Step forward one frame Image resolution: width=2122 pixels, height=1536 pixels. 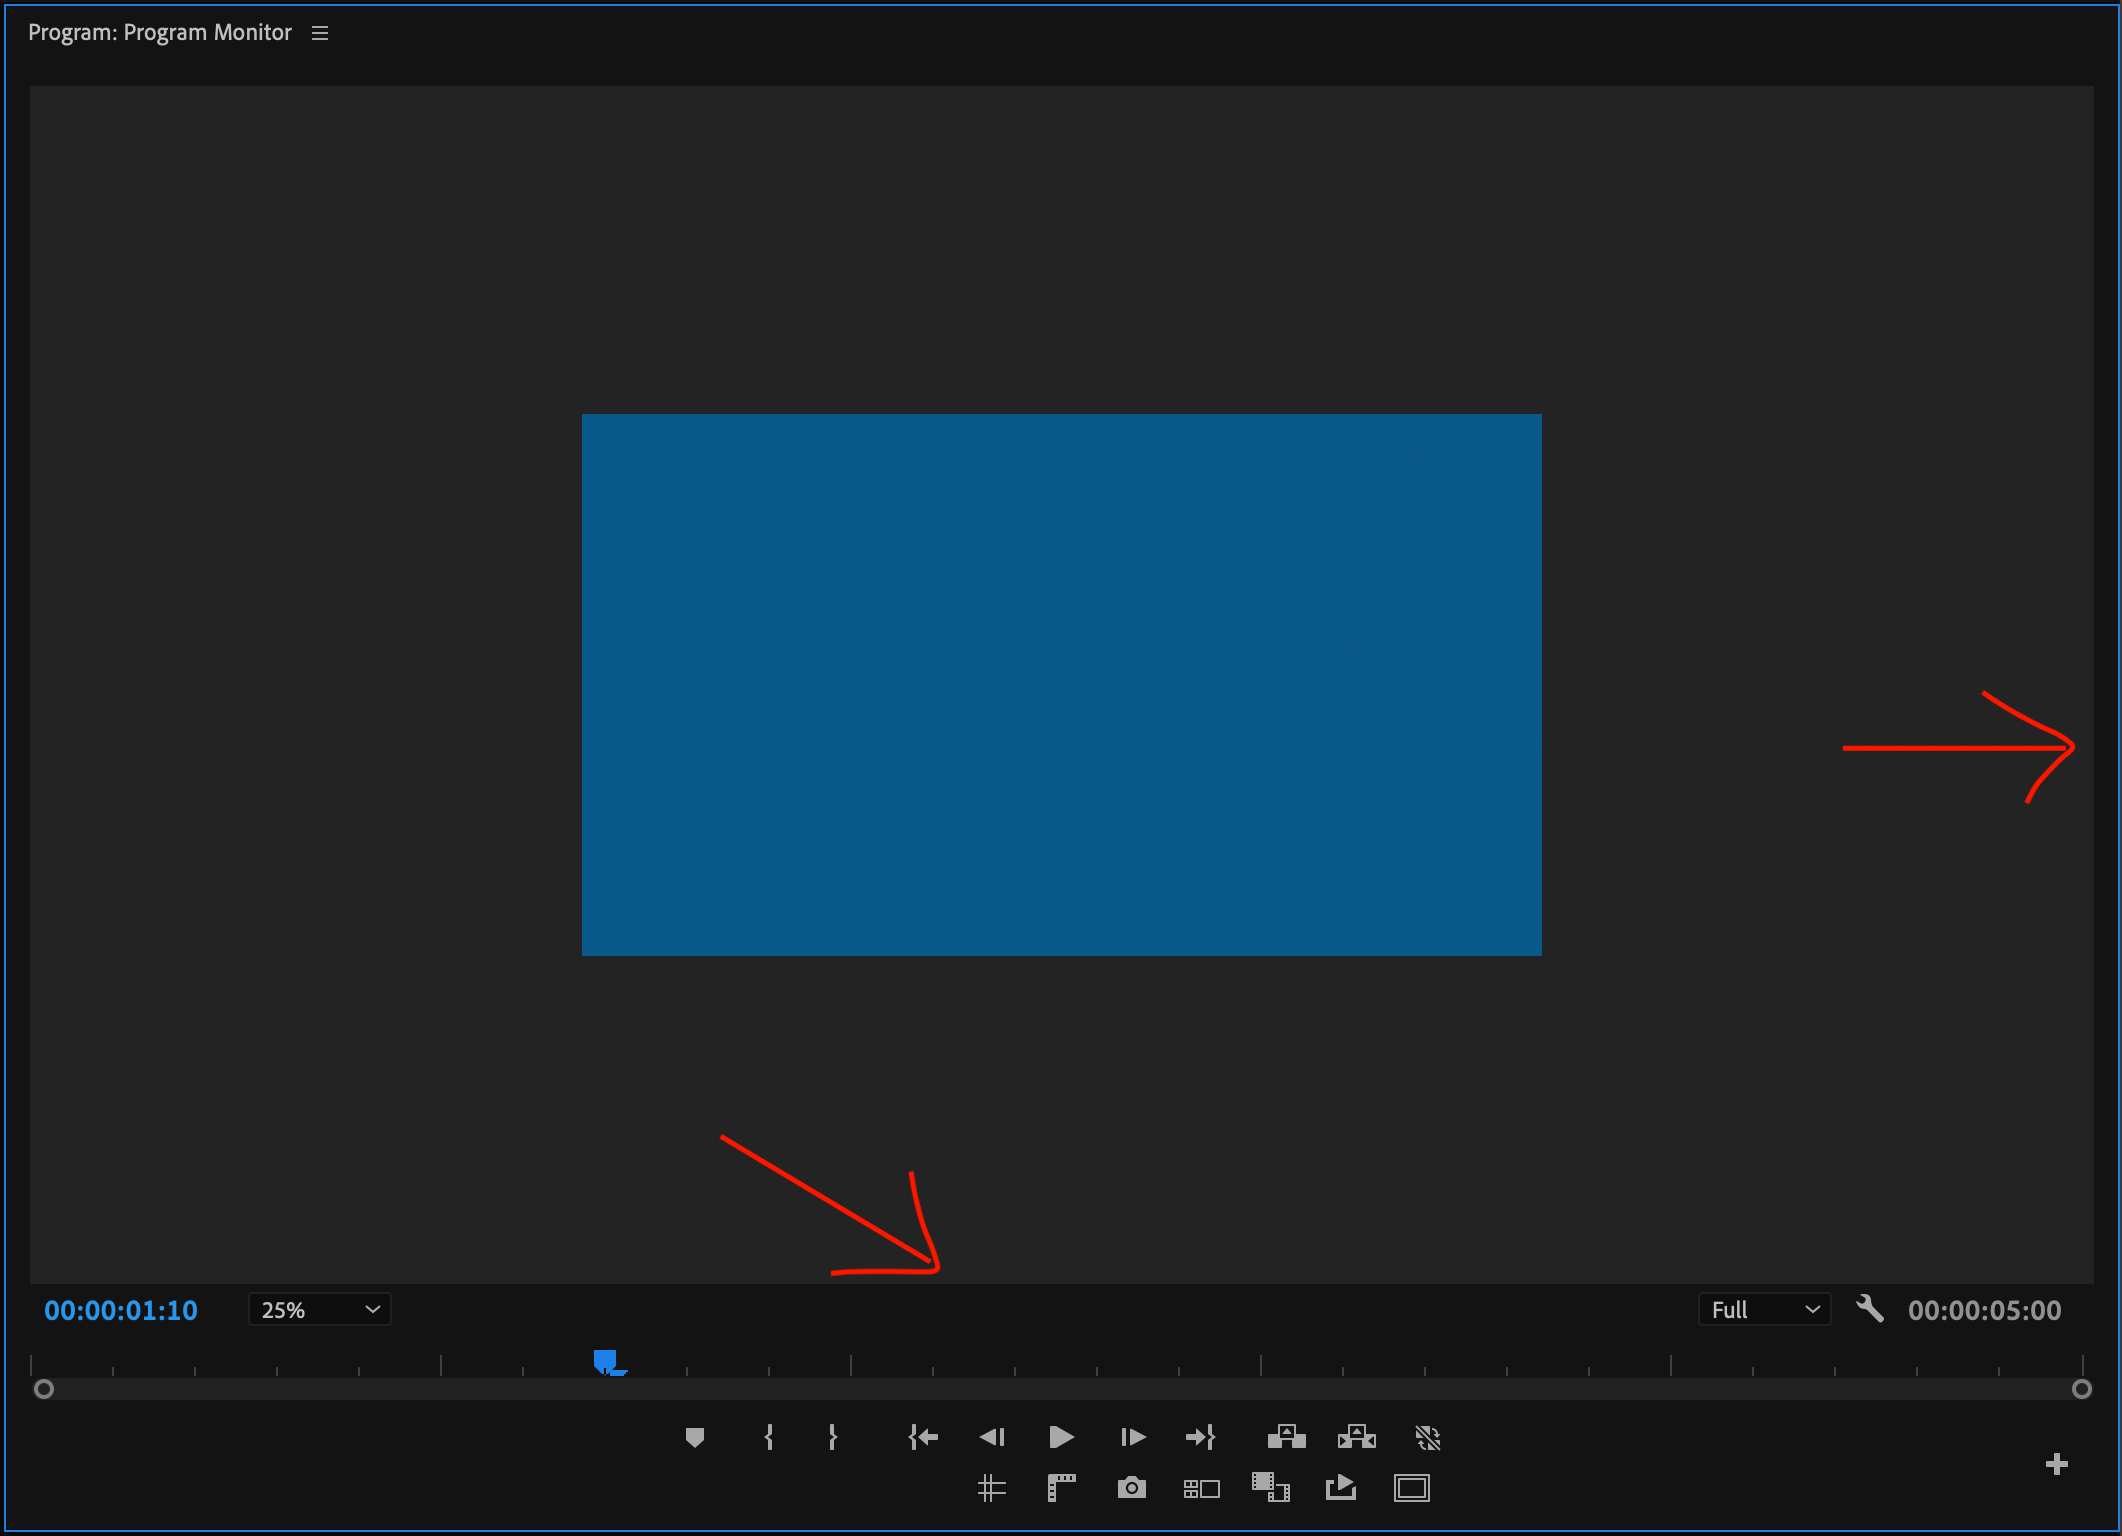(1133, 1437)
